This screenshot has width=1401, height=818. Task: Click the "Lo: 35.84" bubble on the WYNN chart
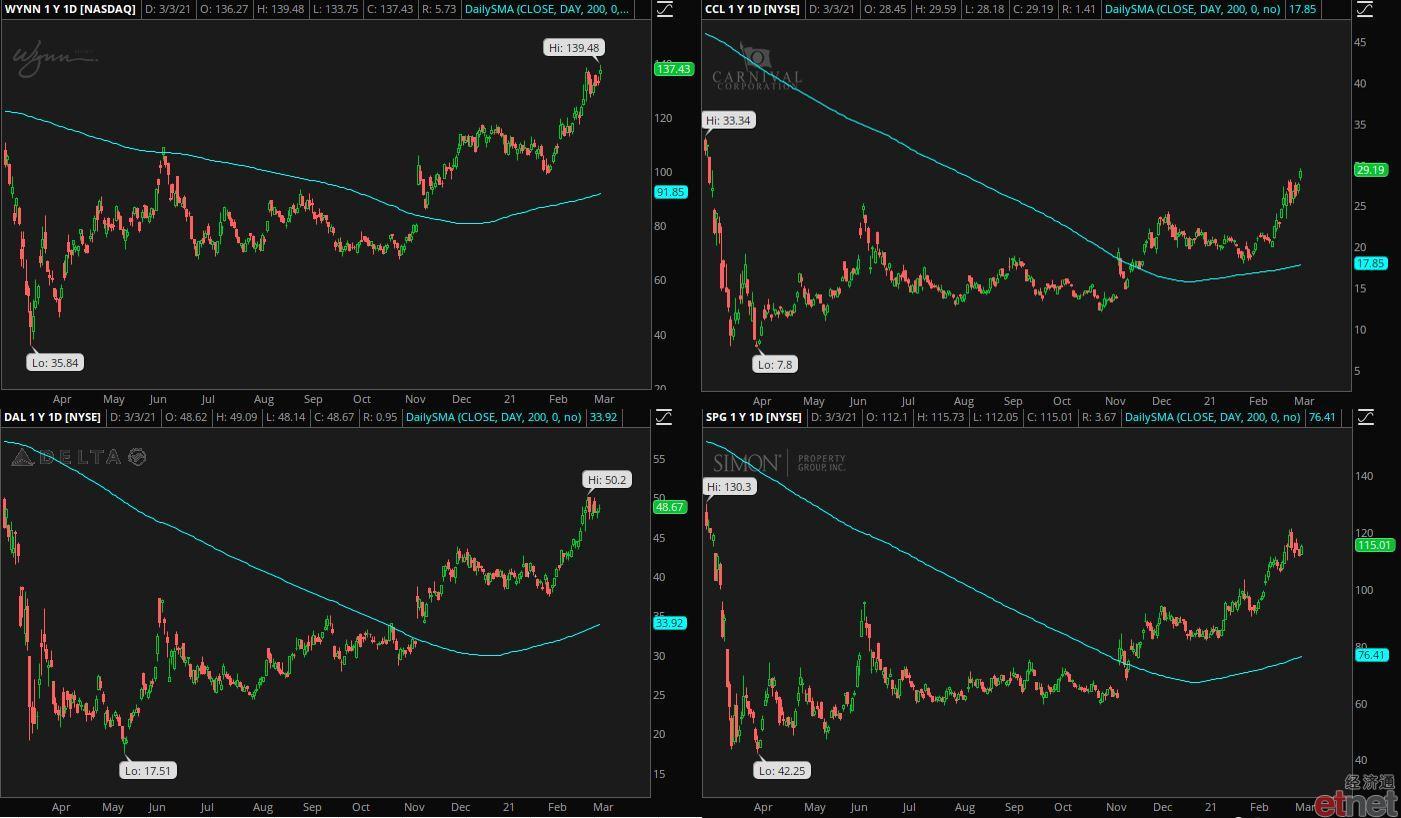tap(55, 363)
